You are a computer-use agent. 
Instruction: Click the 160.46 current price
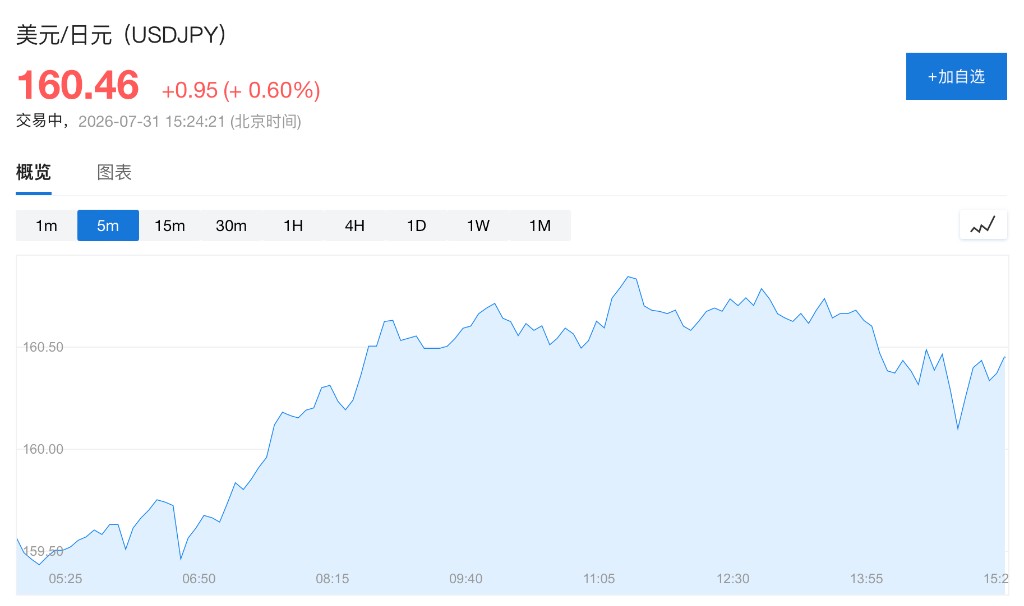tap(78, 86)
